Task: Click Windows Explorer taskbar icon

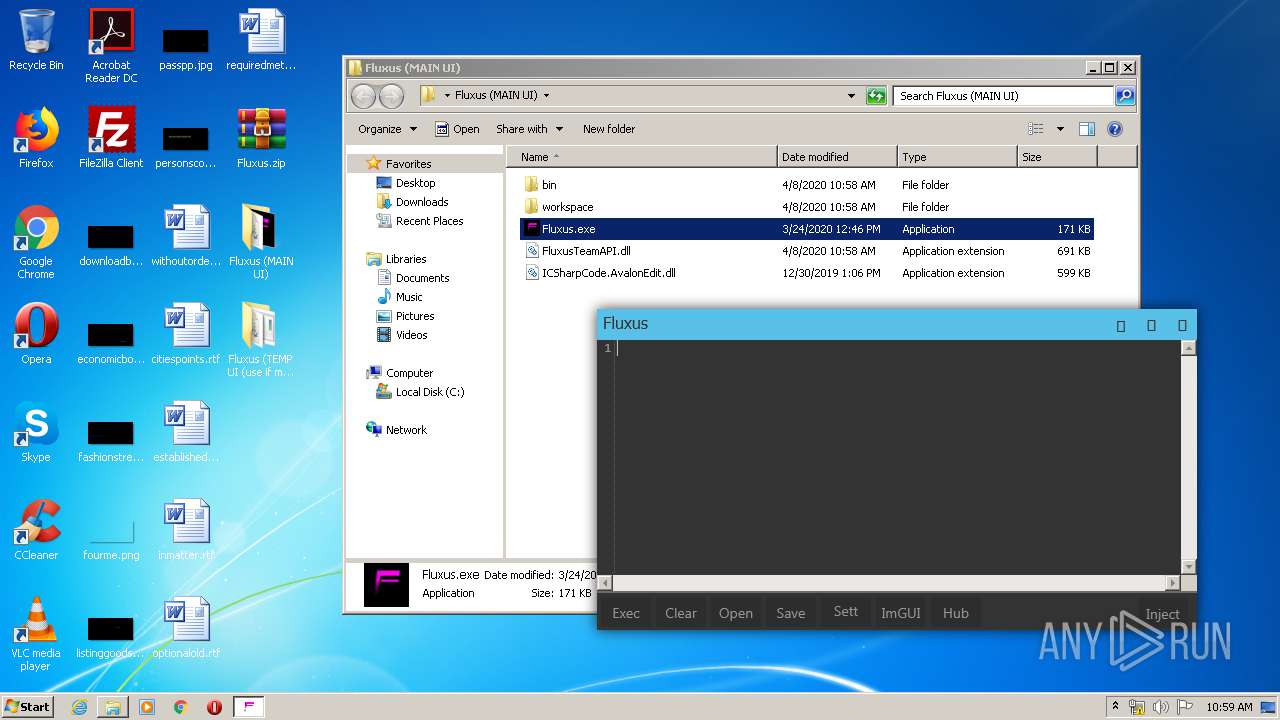Action: 113,707
